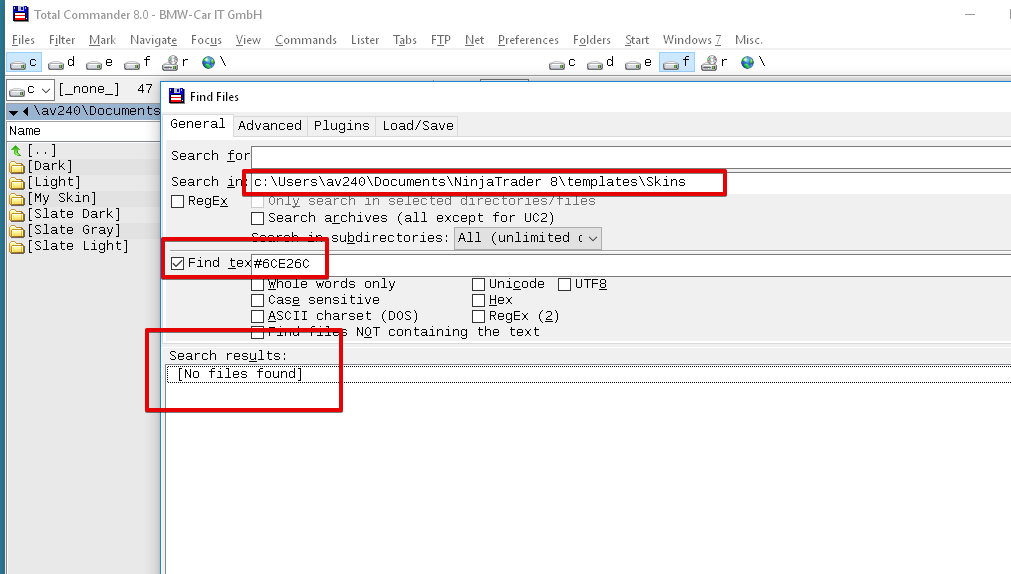
Task: Select drive f in the right drive bar
Action: tap(677, 63)
